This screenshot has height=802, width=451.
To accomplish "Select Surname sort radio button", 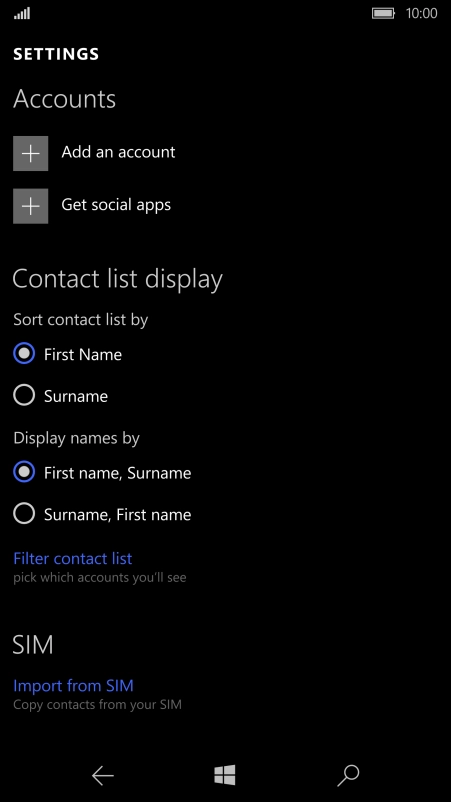I will pyautogui.click(x=24, y=395).
